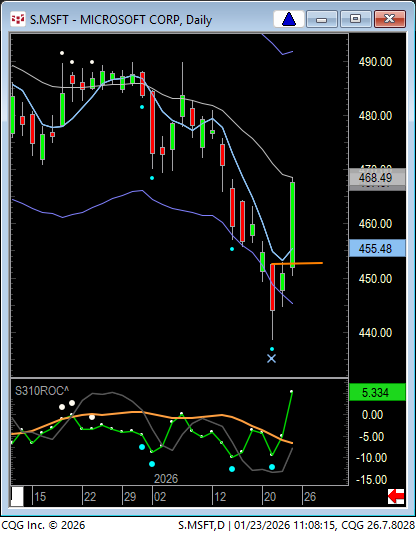Click the 480.00 price axis label
This screenshot has height=533, width=416.
point(375,116)
